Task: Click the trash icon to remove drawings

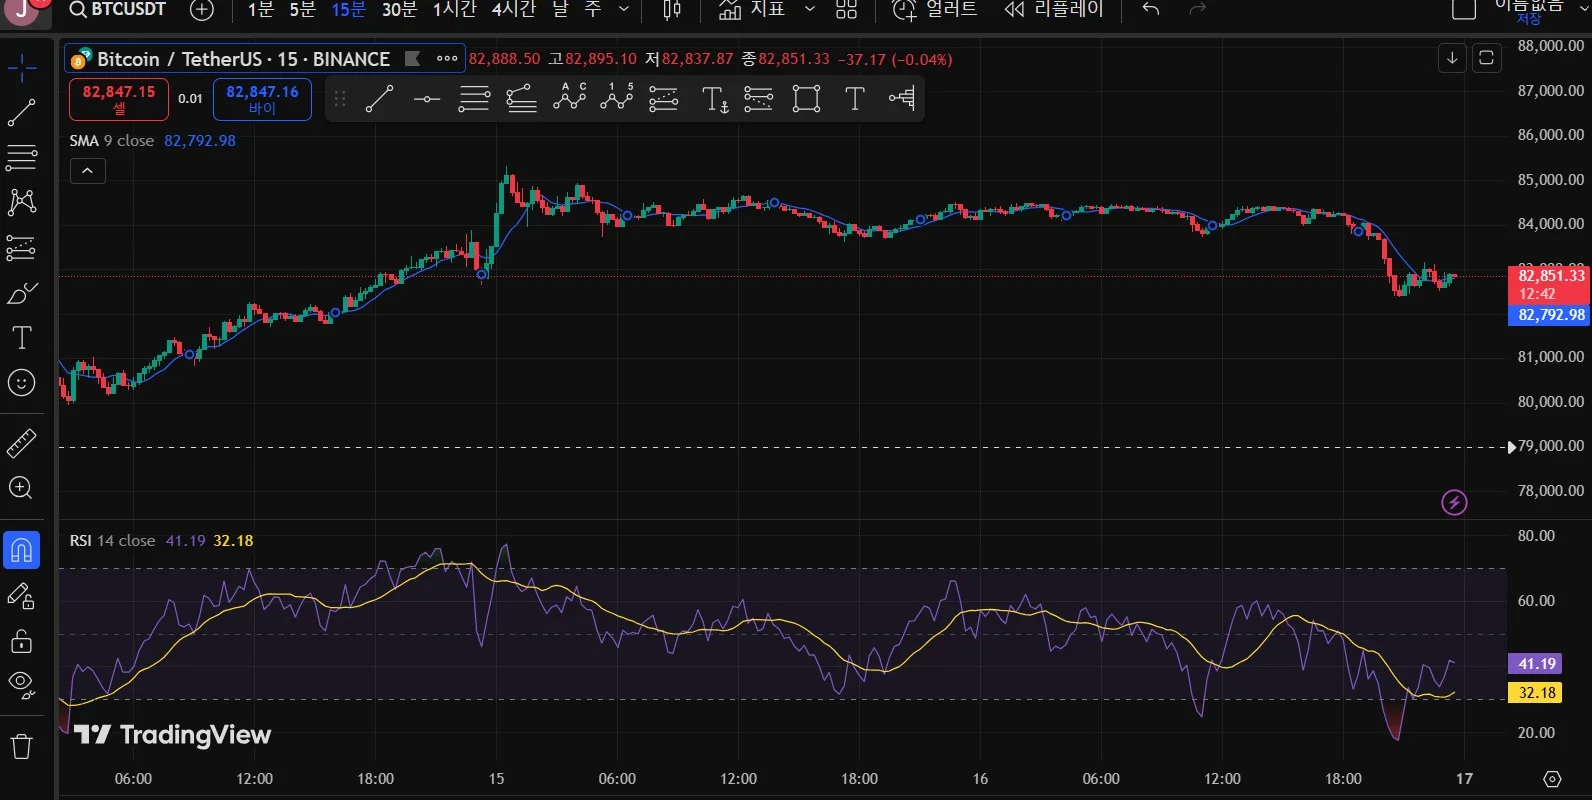Action: [x=21, y=746]
